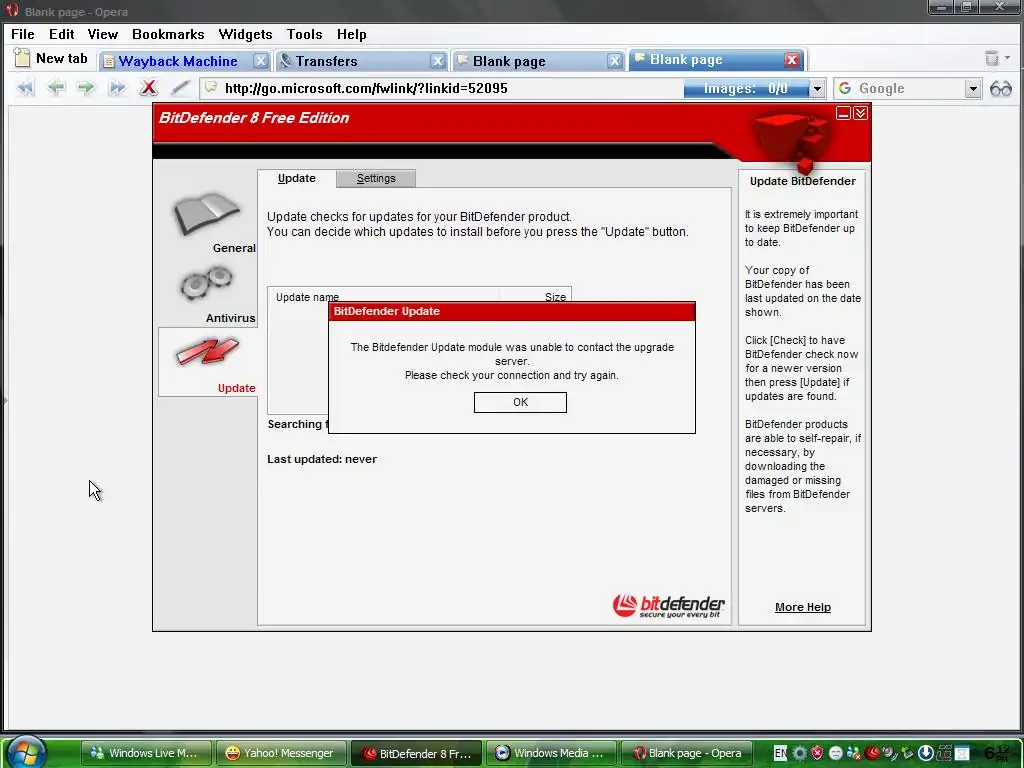Expand the Google search engine dropdown
This screenshot has width=1024, height=768.
[x=973, y=88]
